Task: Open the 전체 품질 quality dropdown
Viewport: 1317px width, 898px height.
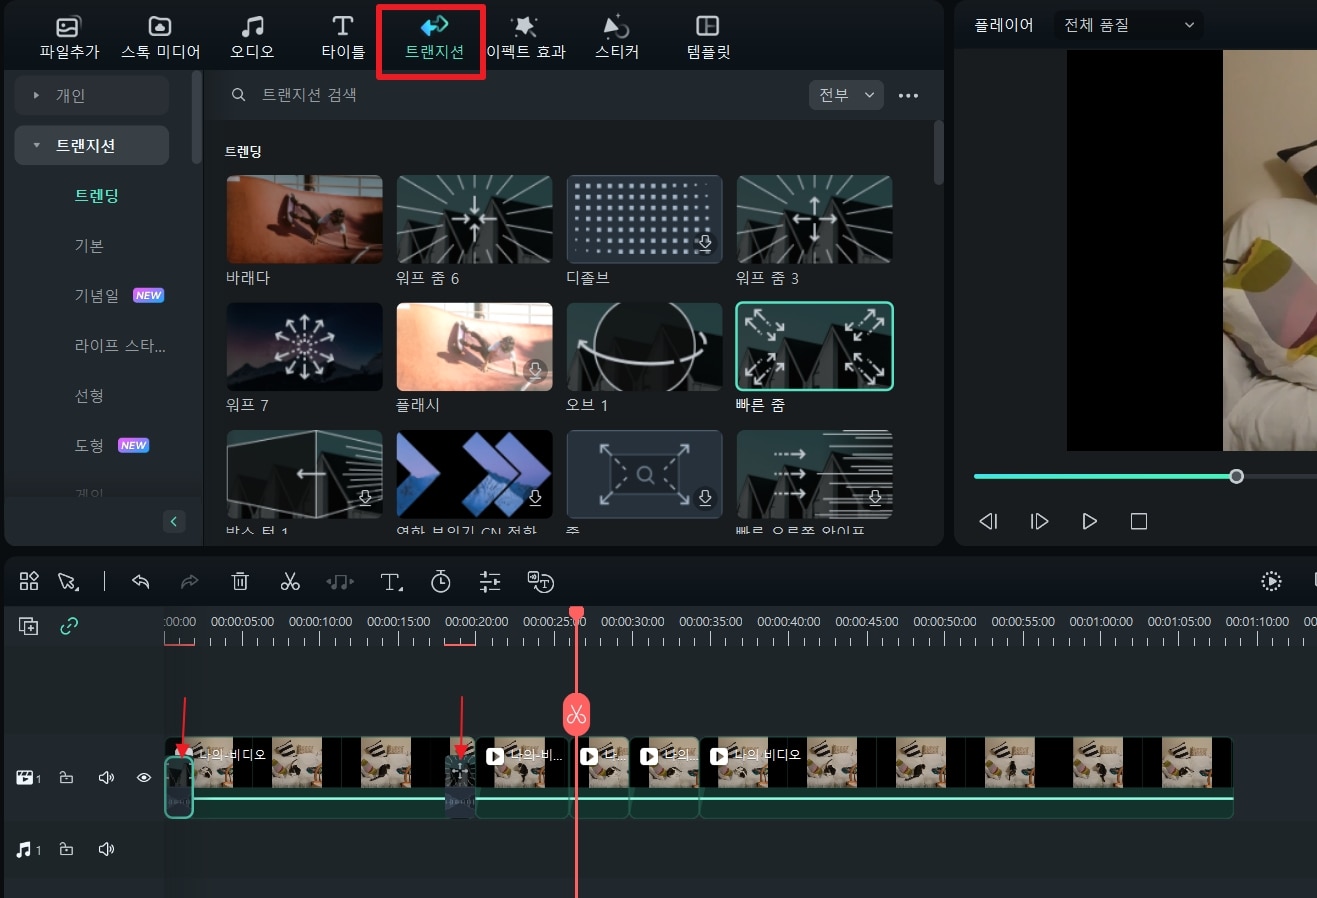Action: (1129, 25)
